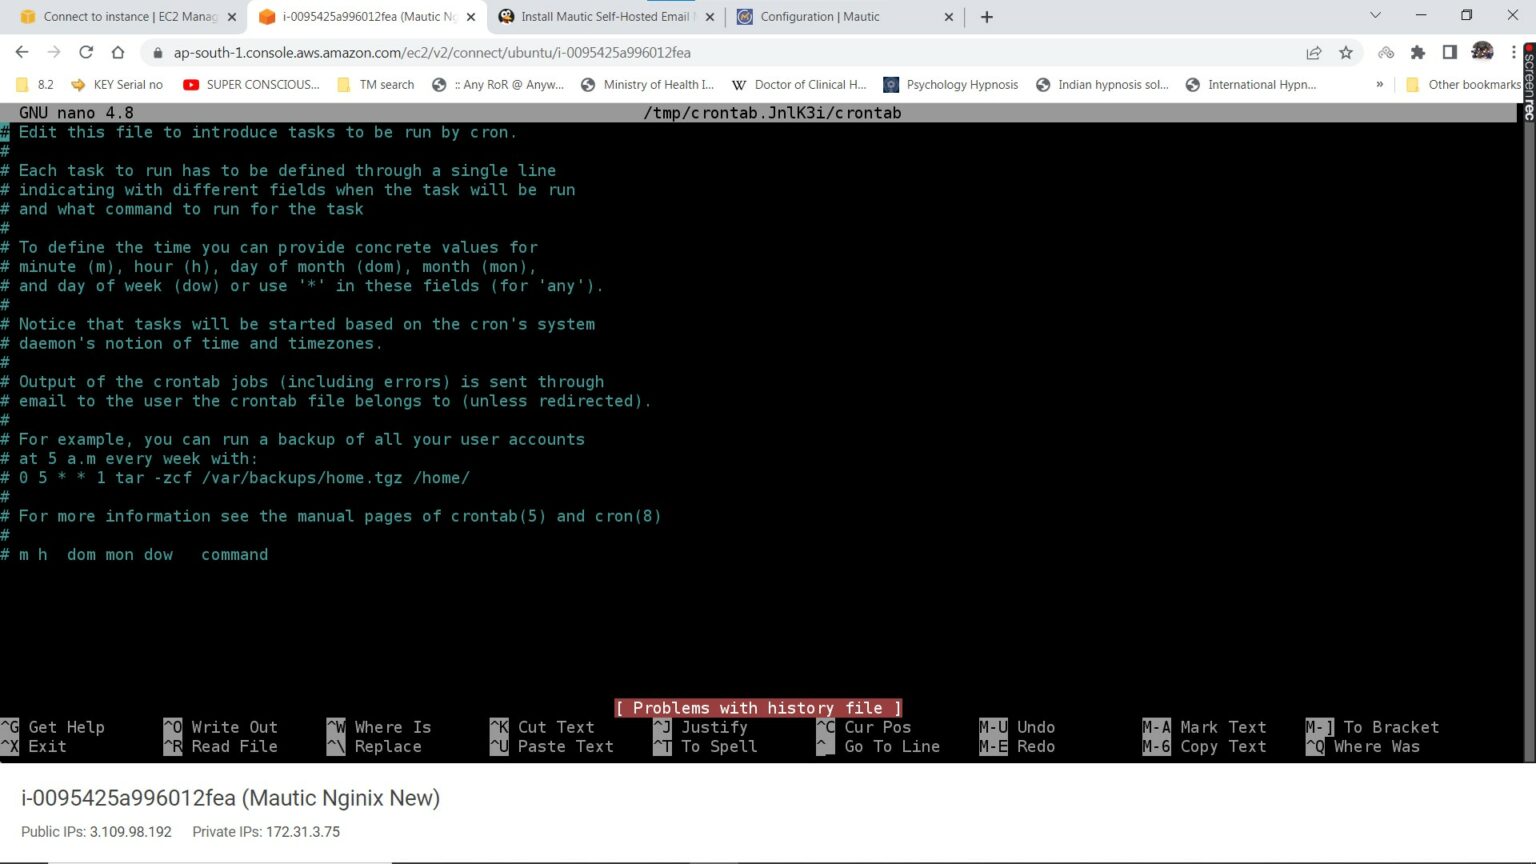The image size is (1536, 864).
Task: Open the side panel icon
Action: click(1450, 52)
